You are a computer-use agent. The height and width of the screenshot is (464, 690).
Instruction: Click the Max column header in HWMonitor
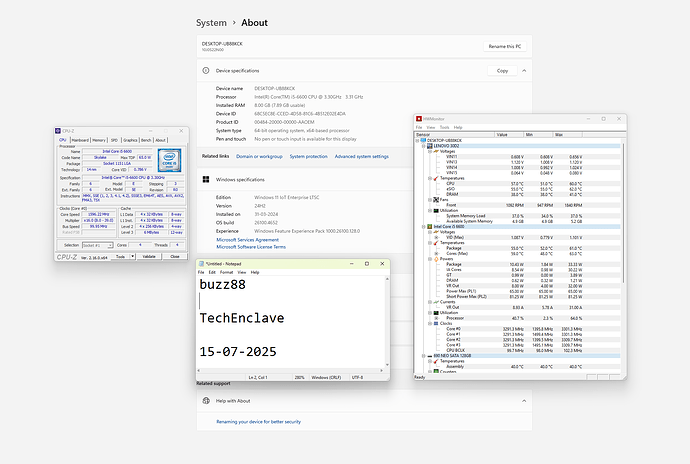pos(567,134)
